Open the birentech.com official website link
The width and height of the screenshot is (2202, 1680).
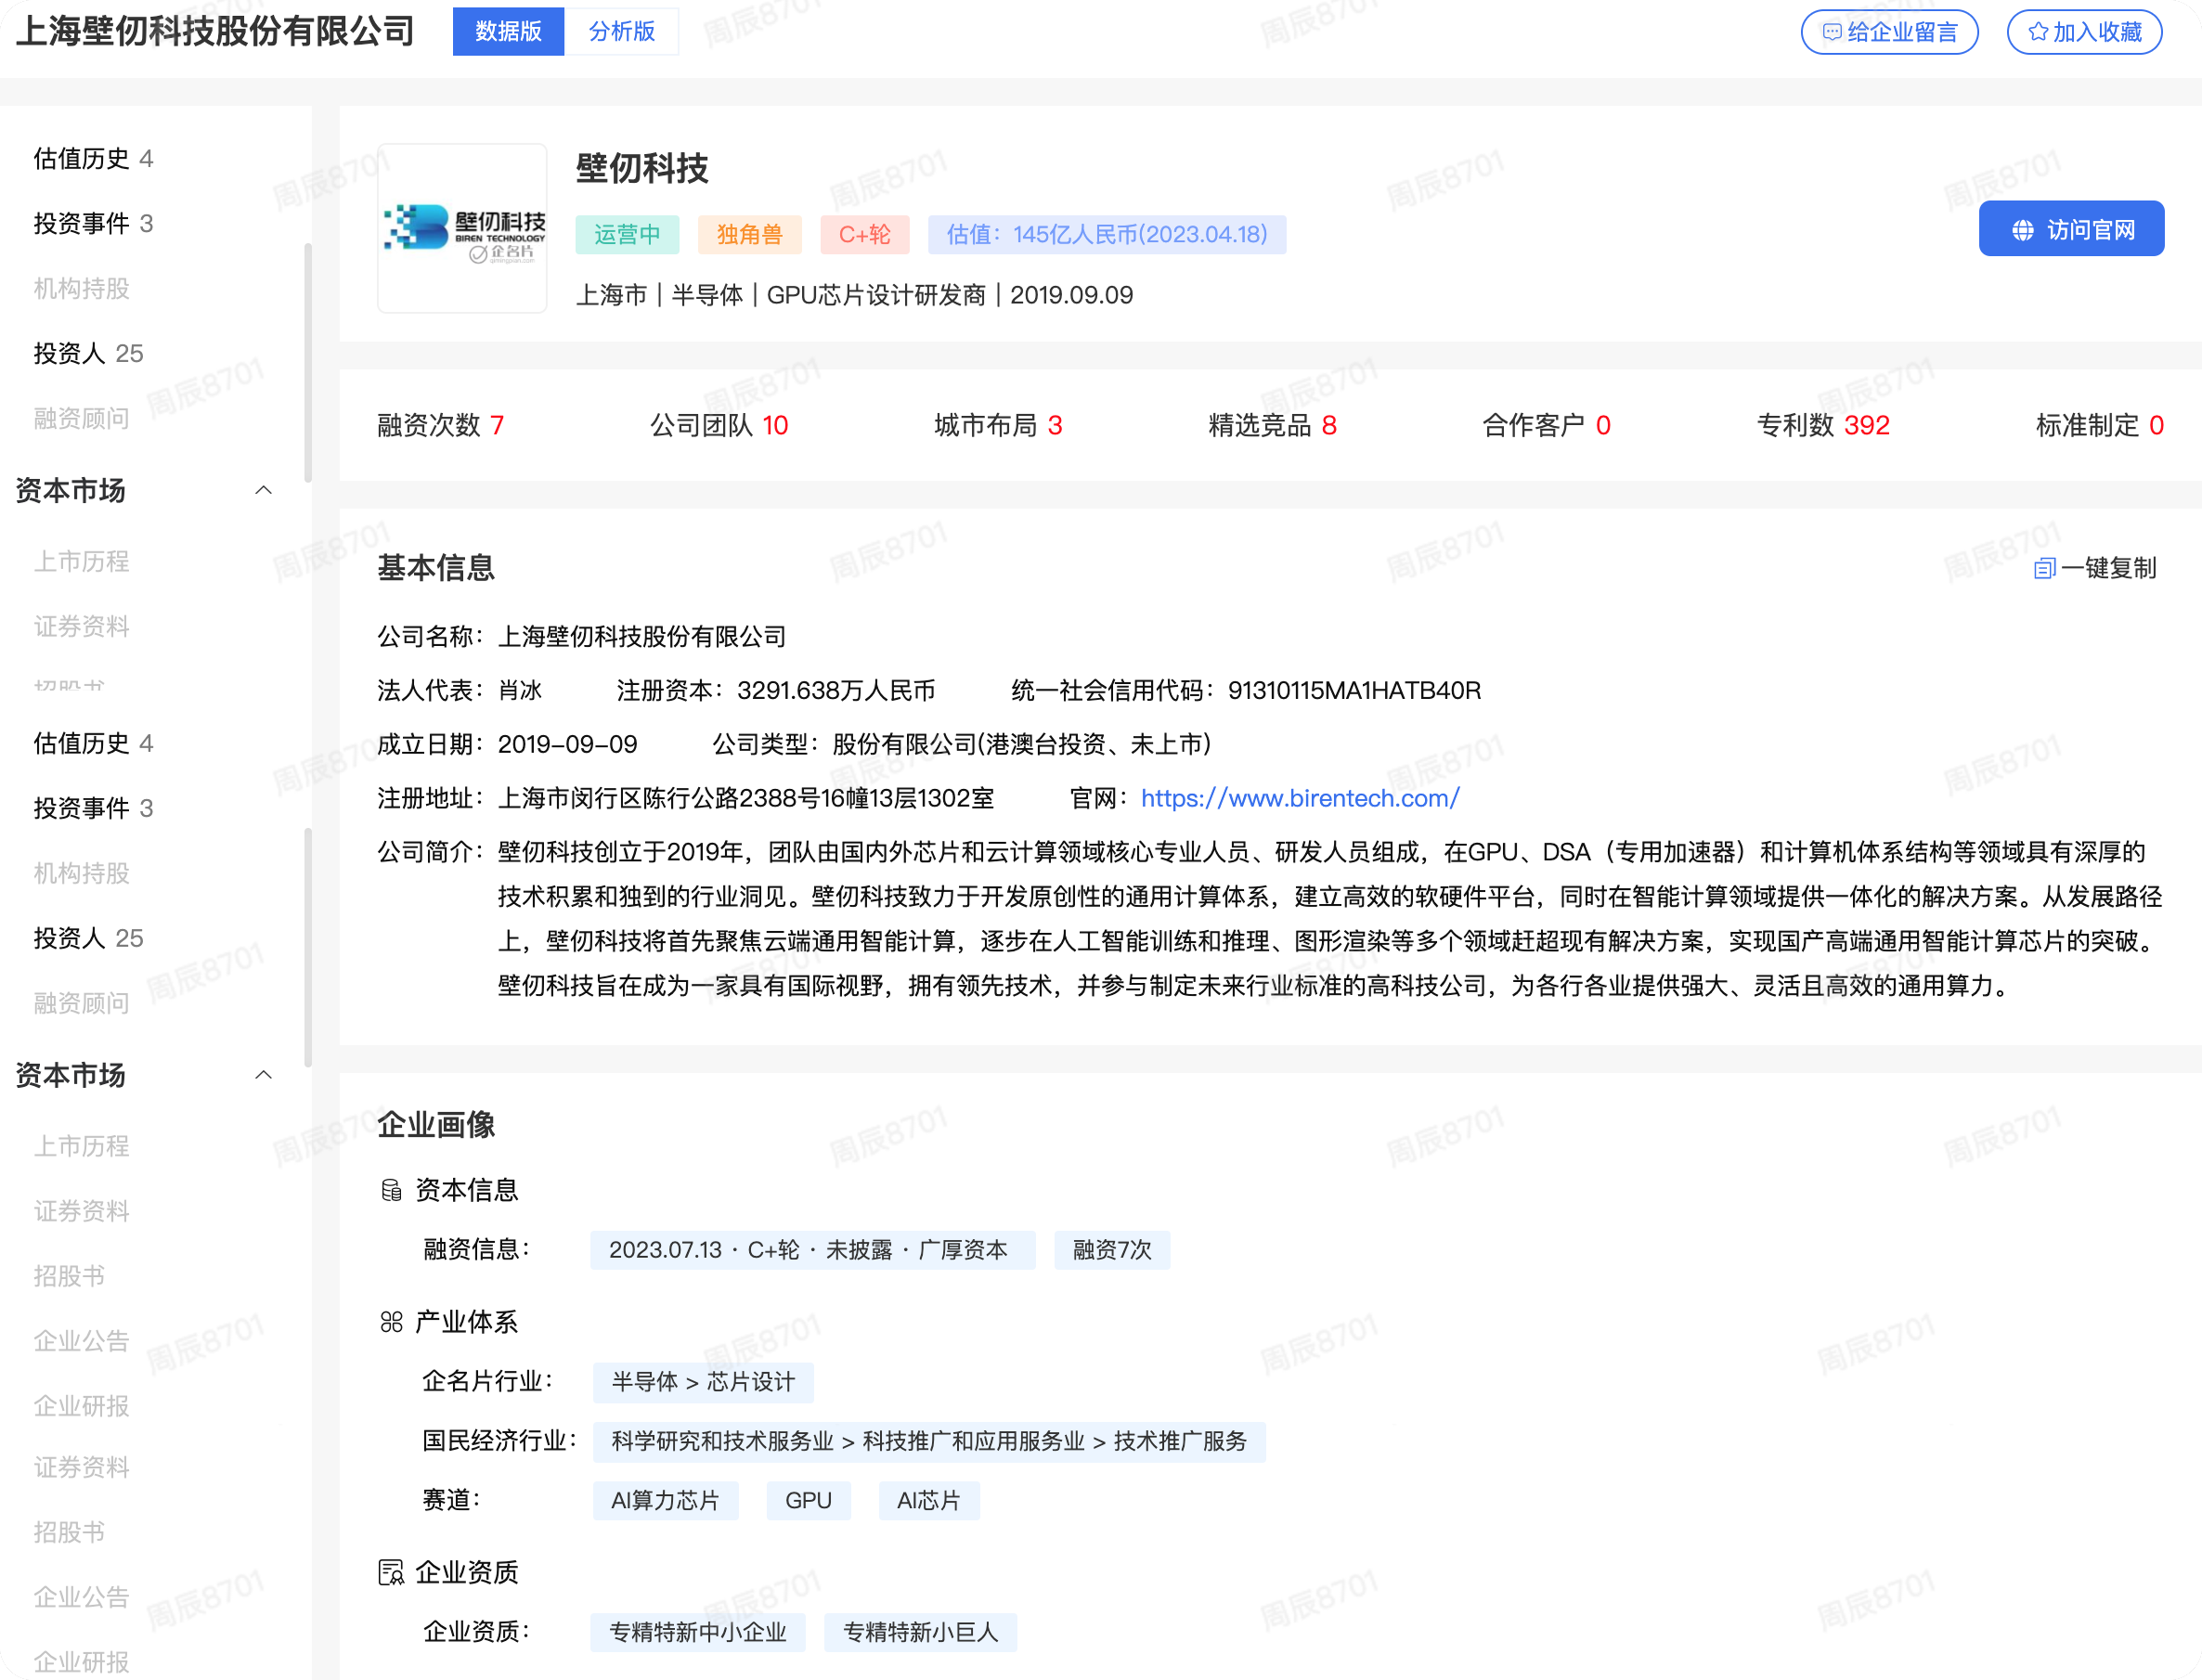pyautogui.click(x=1300, y=798)
